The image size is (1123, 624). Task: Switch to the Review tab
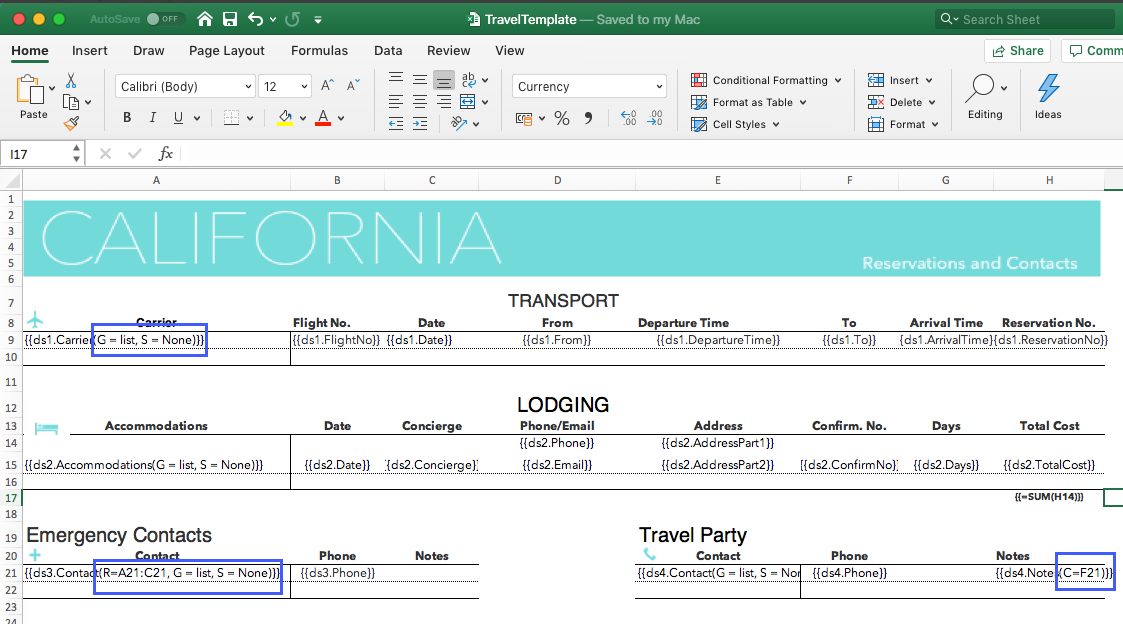click(x=448, y=51)
